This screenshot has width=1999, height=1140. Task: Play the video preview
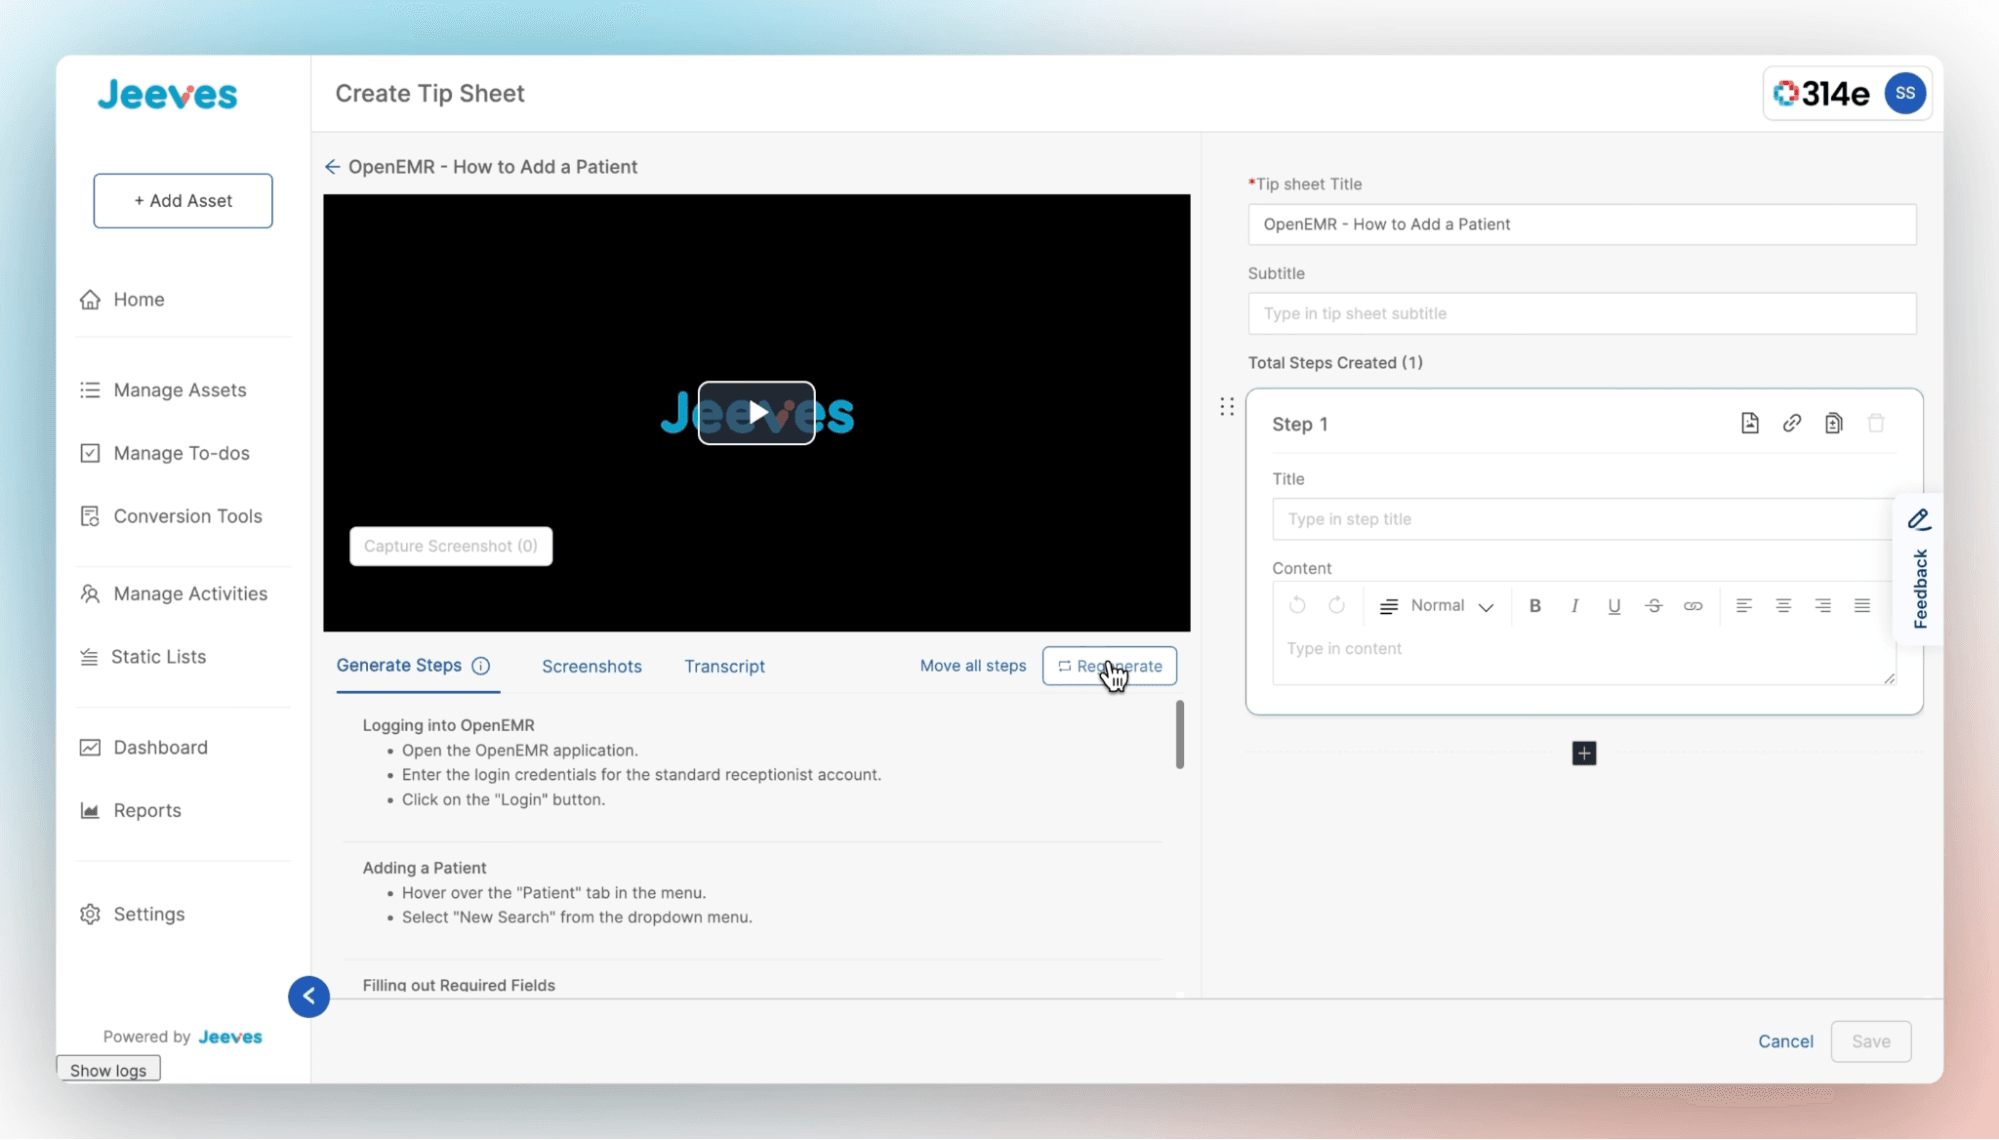point(756,413)
